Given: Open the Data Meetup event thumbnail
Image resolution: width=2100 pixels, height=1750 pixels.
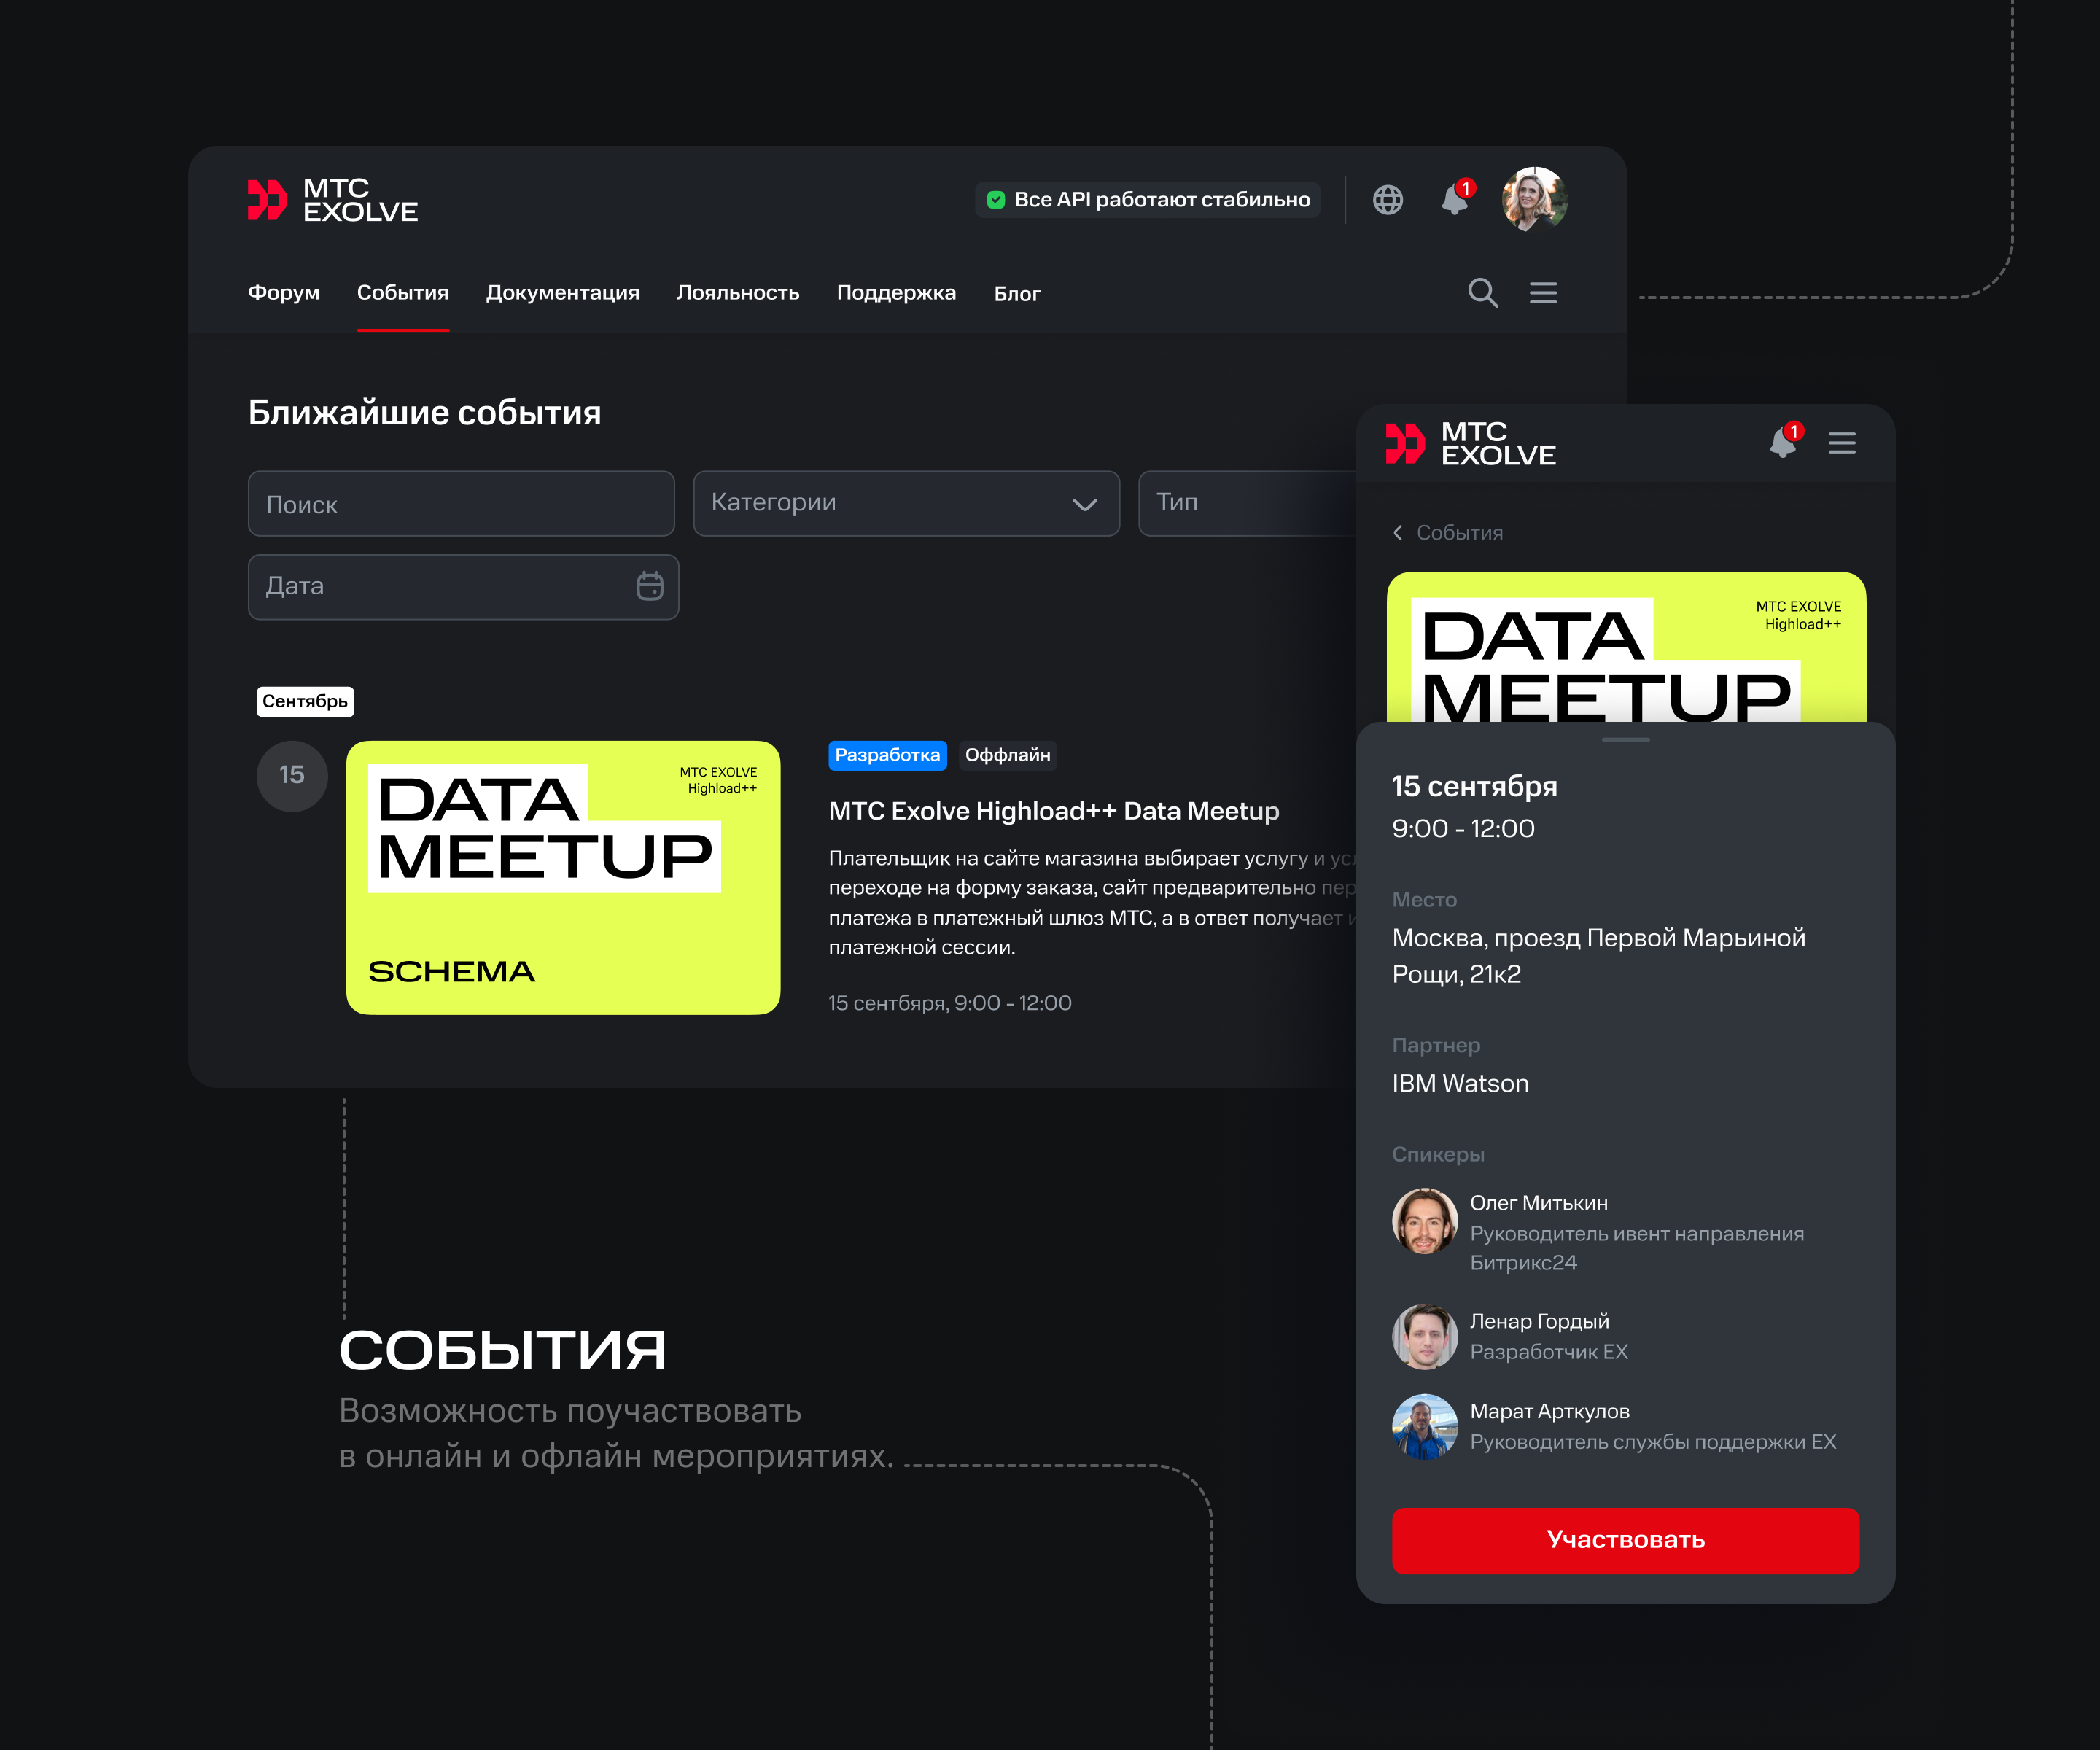Looking at the screenshot, I should pyautogui.click(x=563, y=877).
